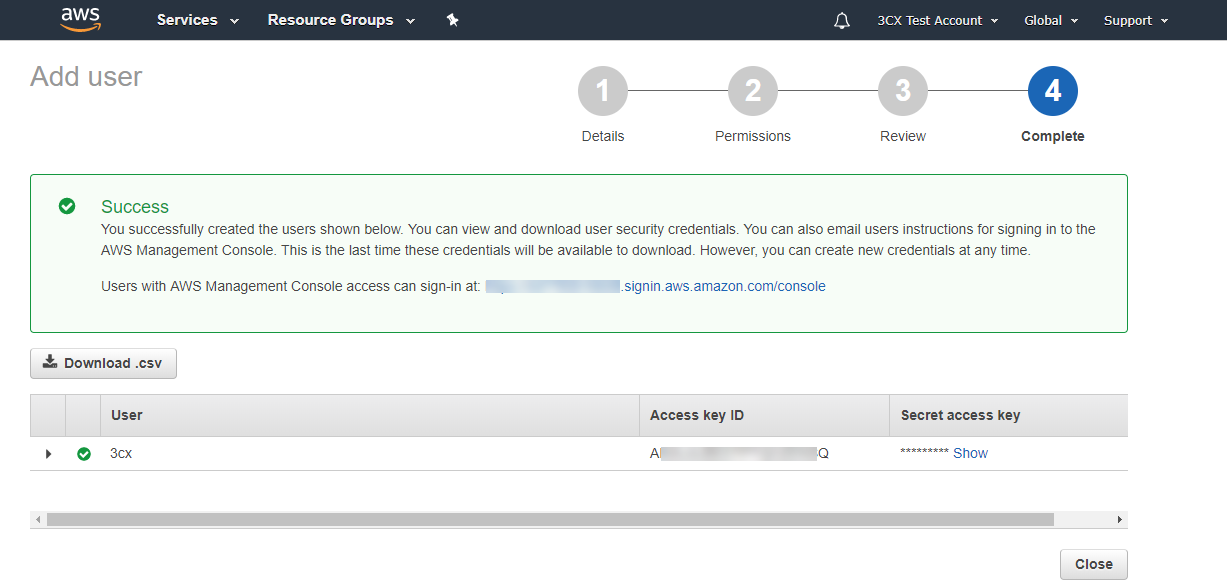Click green status check beside 3cx user

click(x=84, y=453)
